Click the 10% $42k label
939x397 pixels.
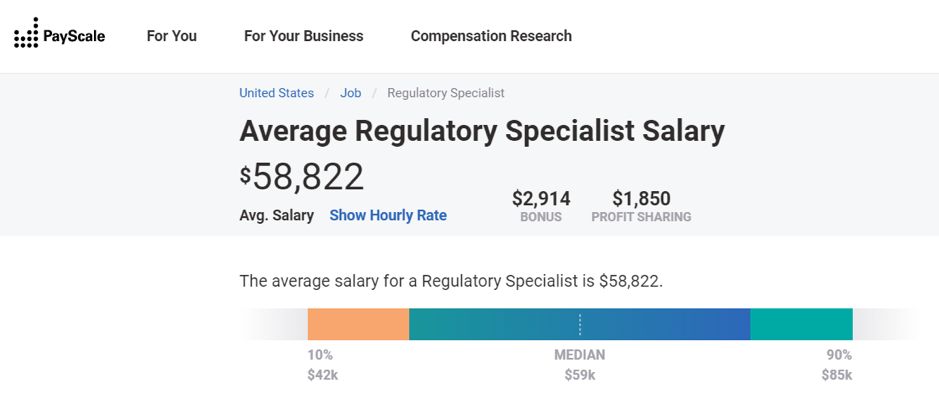click(323, 365)
